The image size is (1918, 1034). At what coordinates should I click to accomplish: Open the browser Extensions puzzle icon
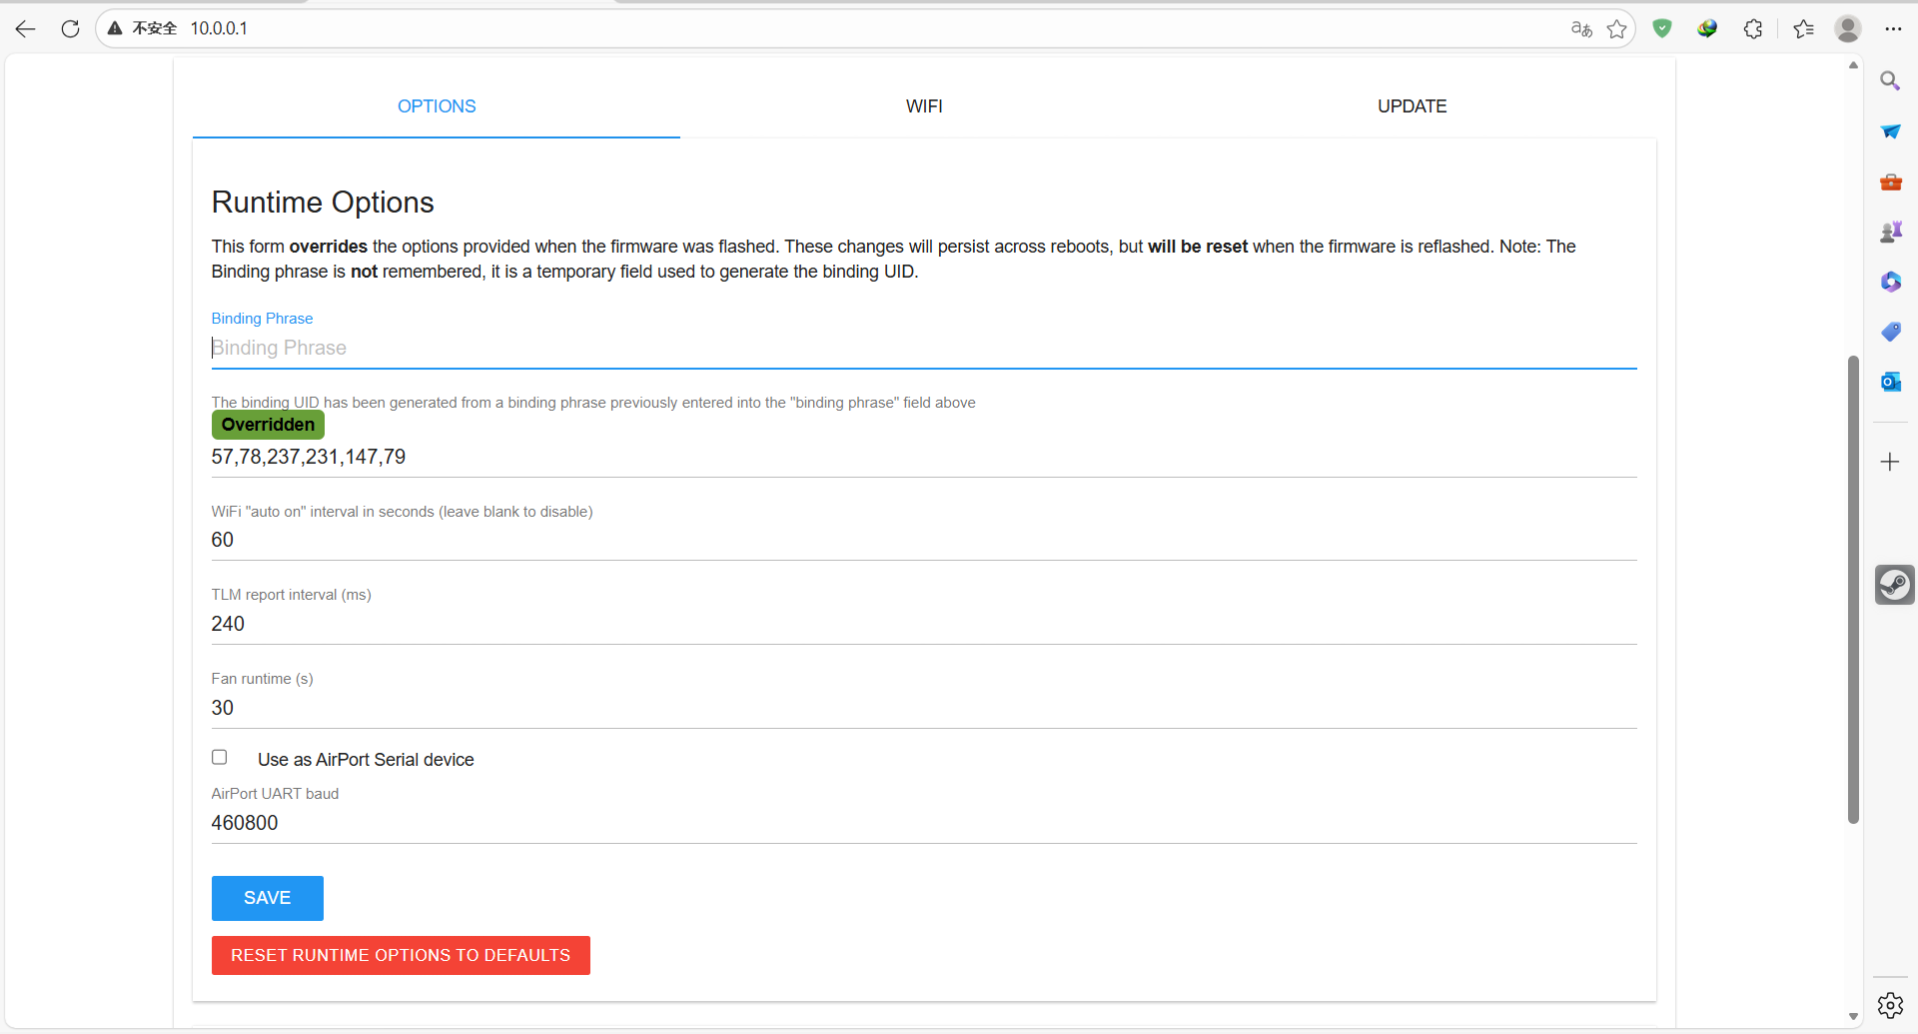[1753, 29]
